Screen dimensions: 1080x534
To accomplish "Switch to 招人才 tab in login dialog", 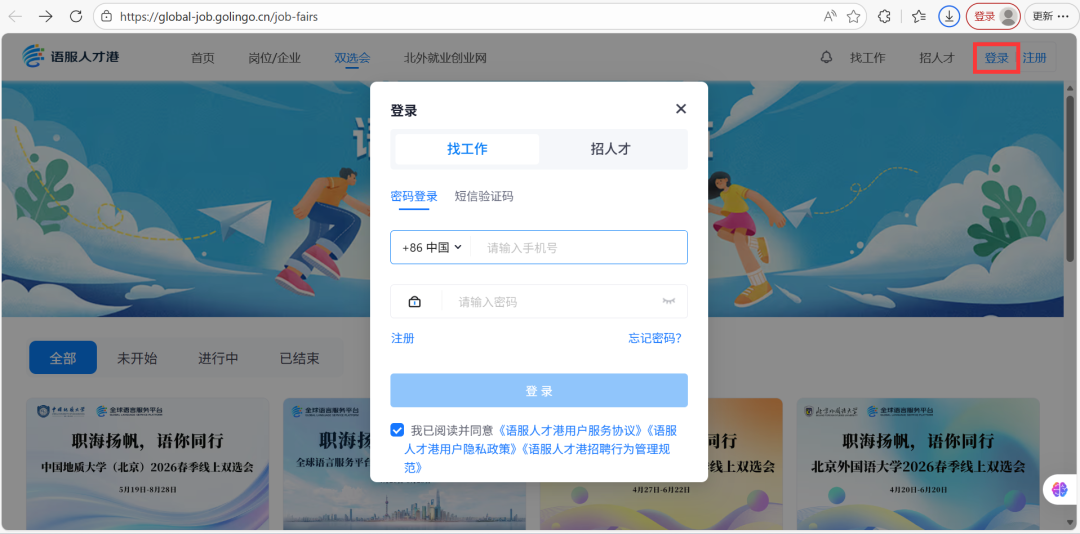I will click(x=611, y=149).
